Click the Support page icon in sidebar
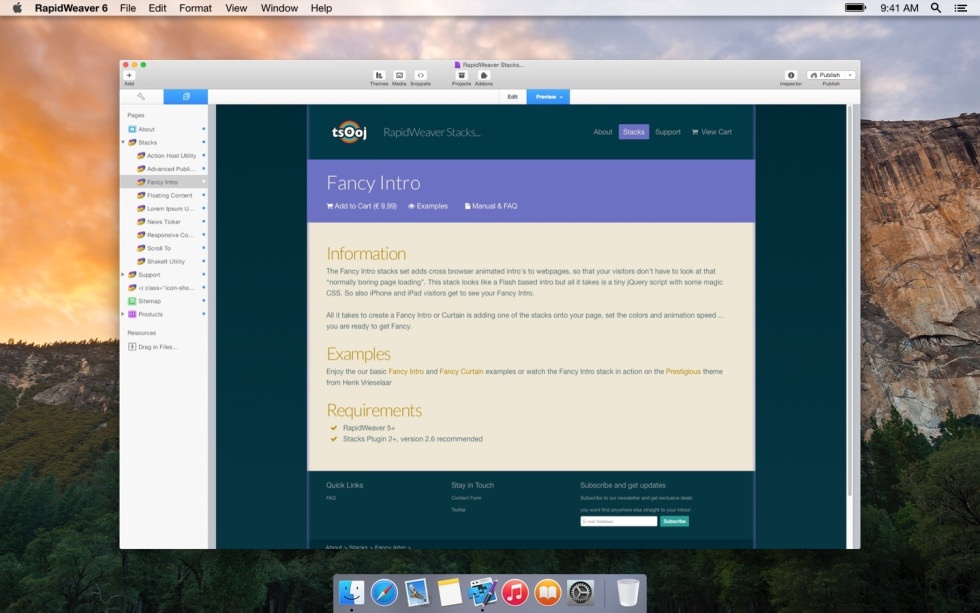Screen dimensions: 980x613 click(x=132, y=274)
